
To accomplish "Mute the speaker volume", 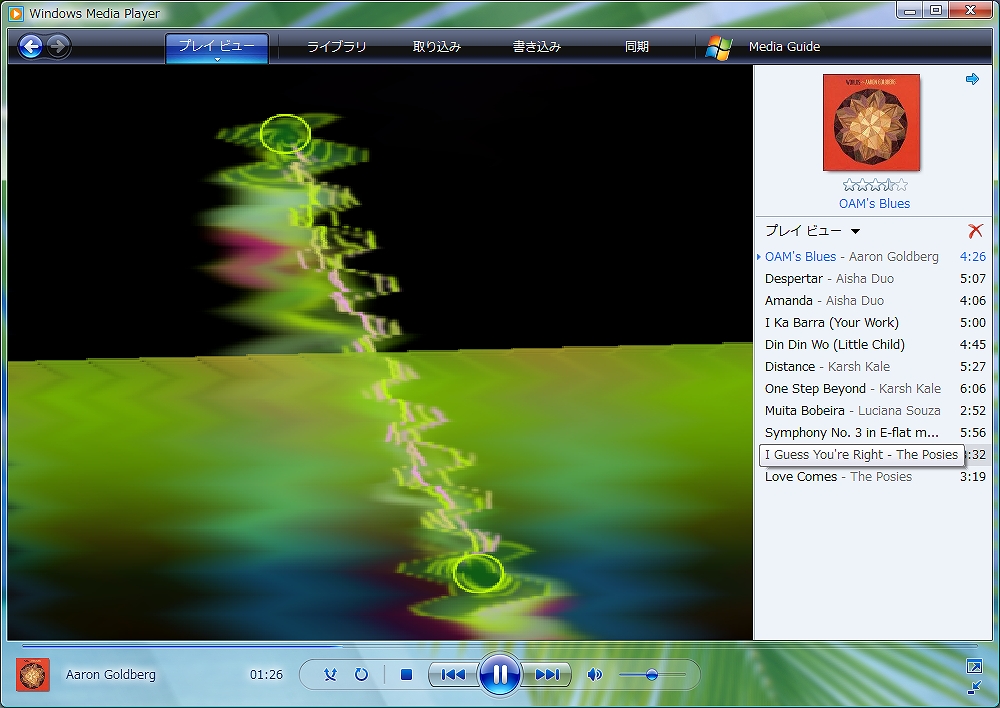I will [594, 675].
